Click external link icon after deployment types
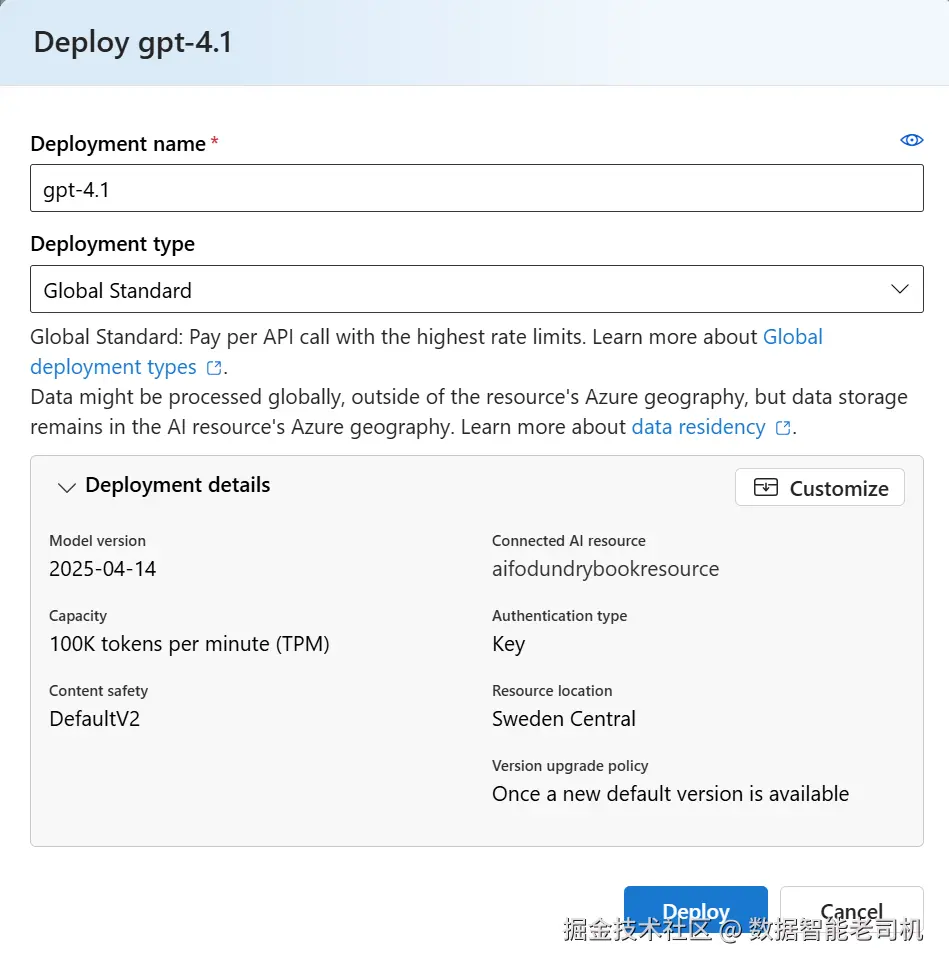 coord(214,368)
